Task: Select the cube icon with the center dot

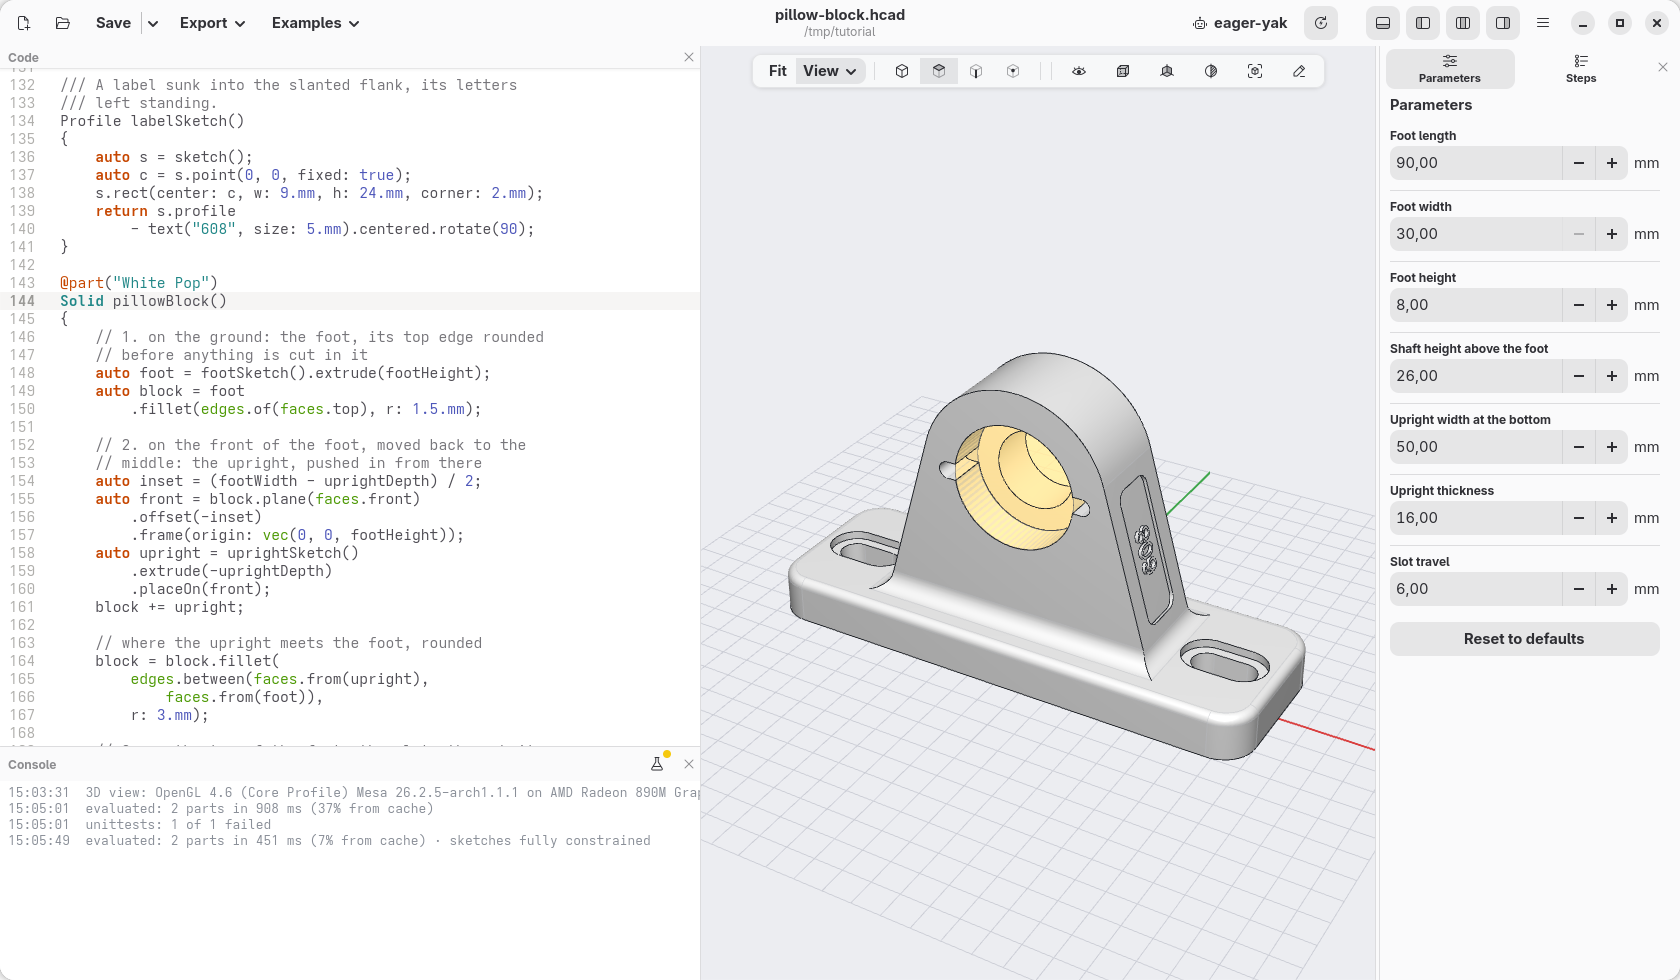Action: tap(1013, 71)
